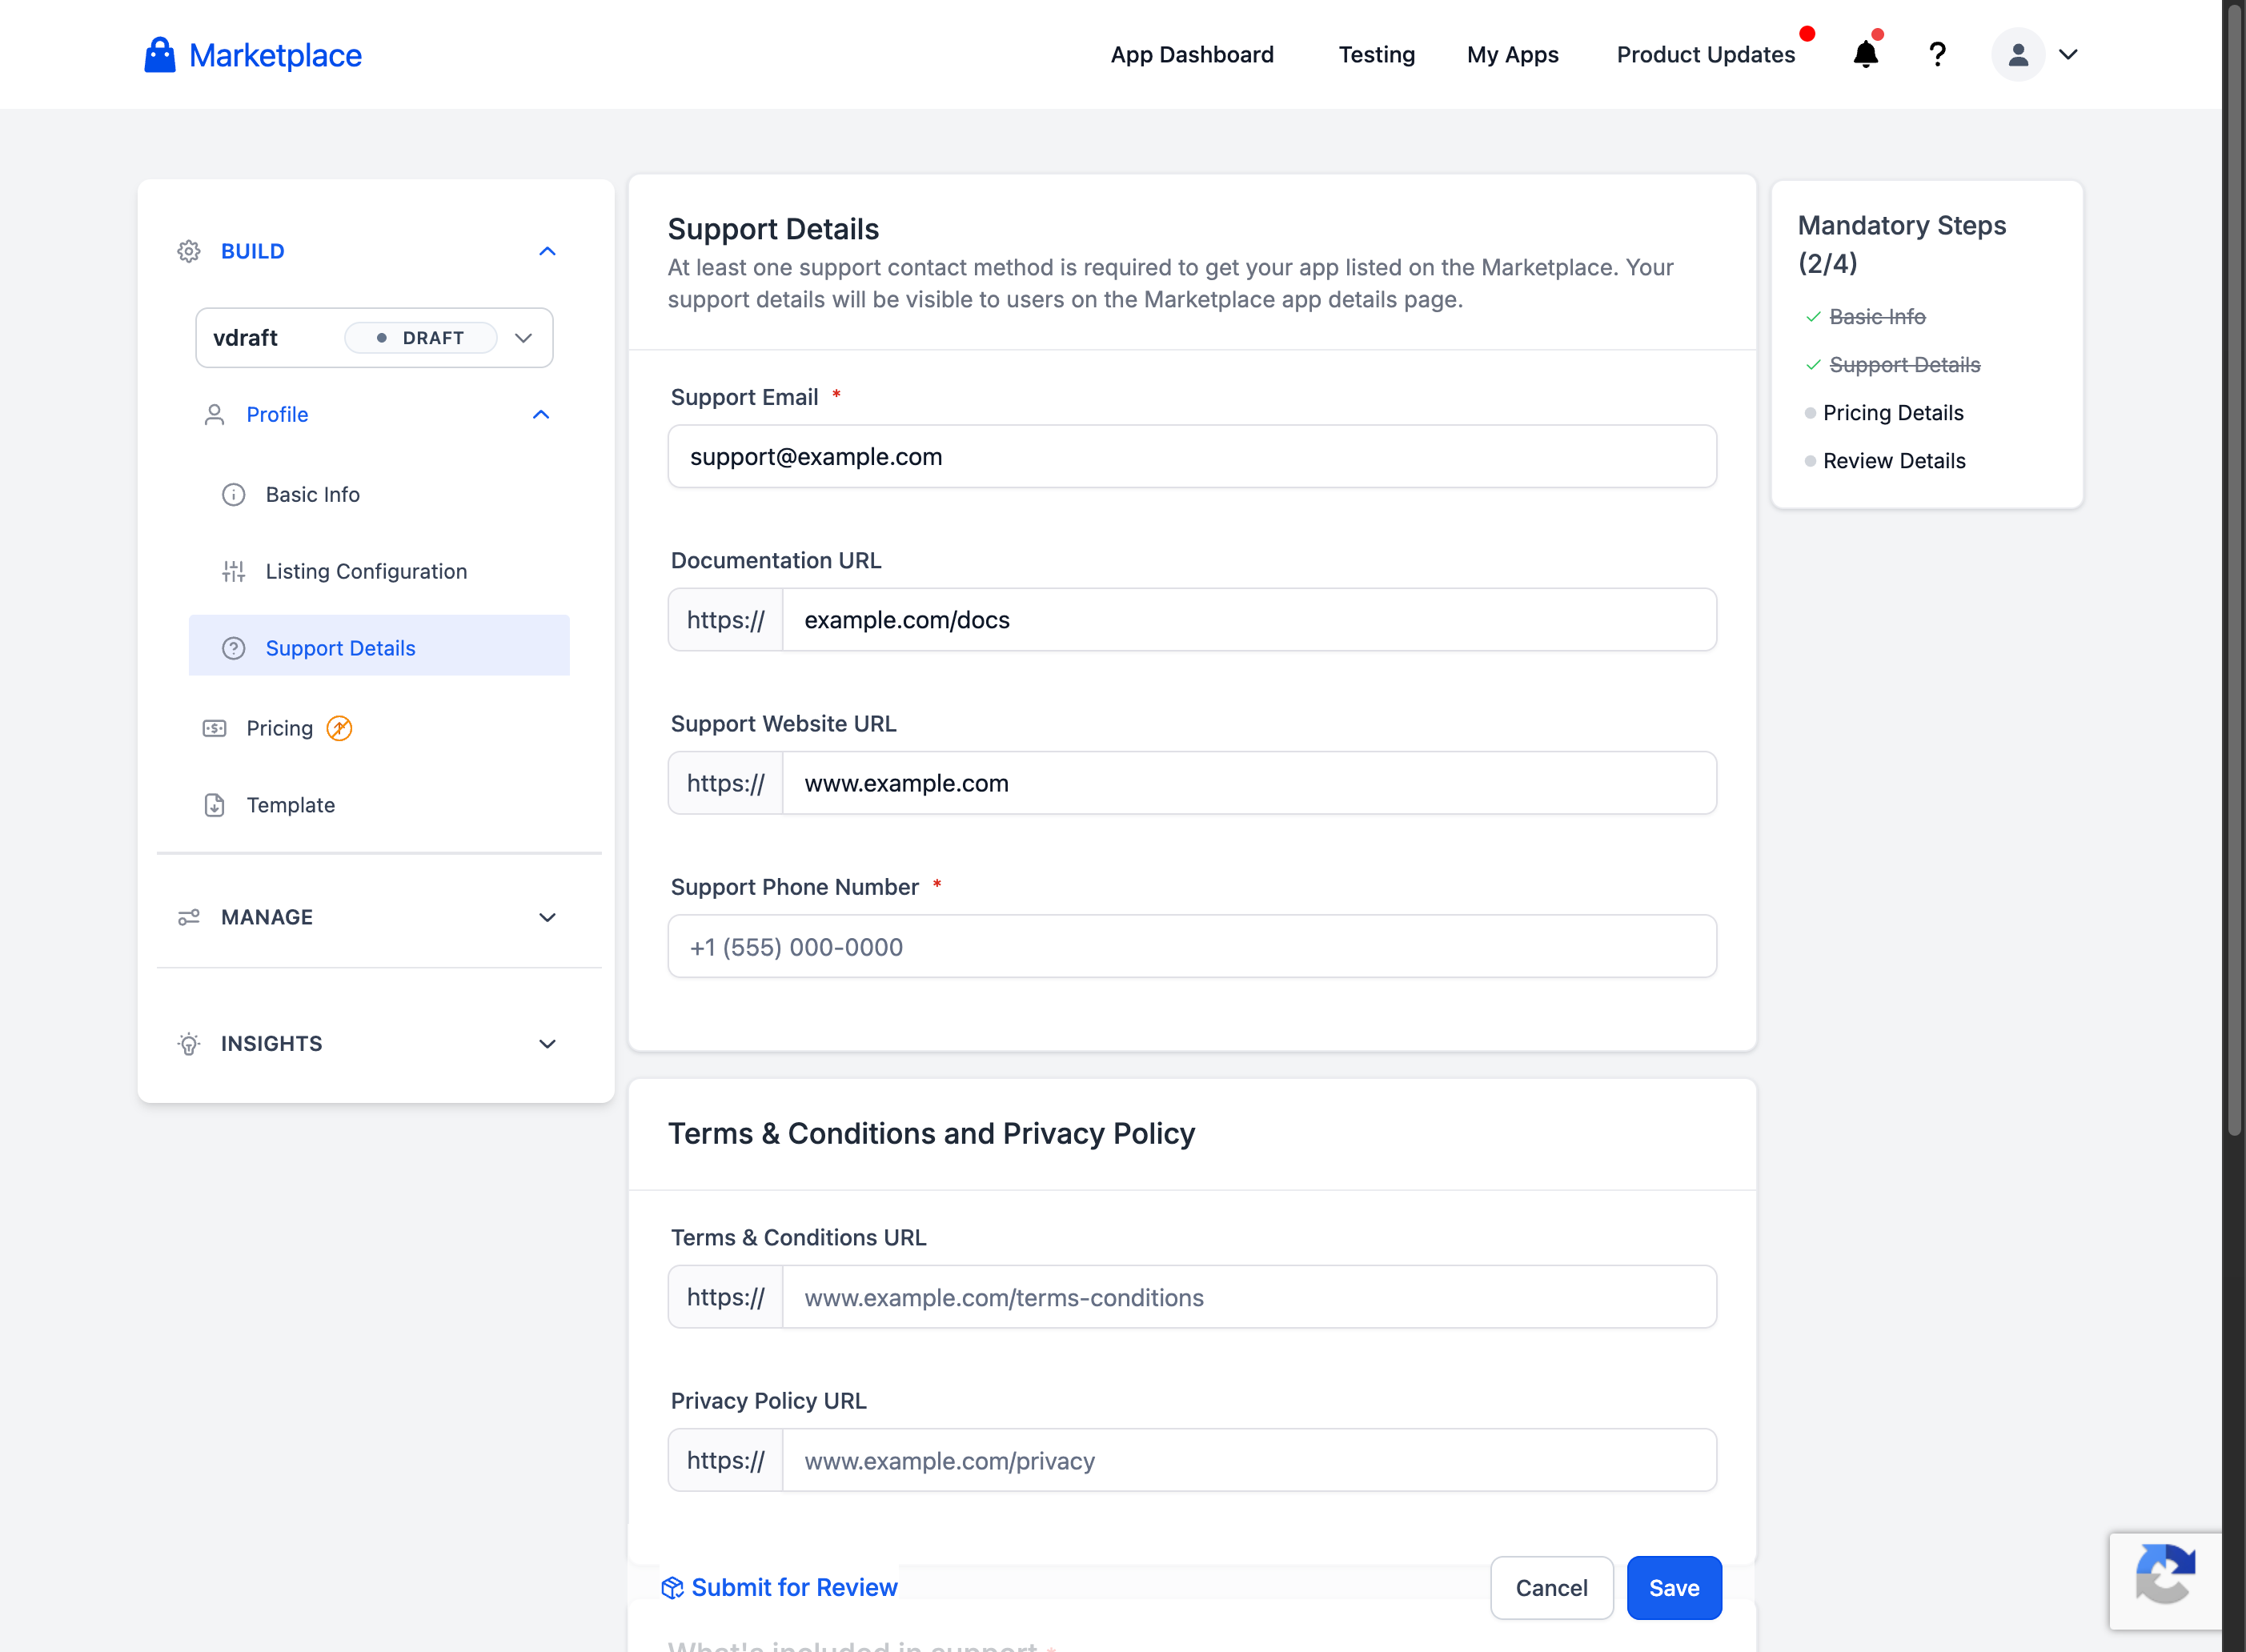
Task: Focus the Support Phone Number field
Action: click(1192, 946)
